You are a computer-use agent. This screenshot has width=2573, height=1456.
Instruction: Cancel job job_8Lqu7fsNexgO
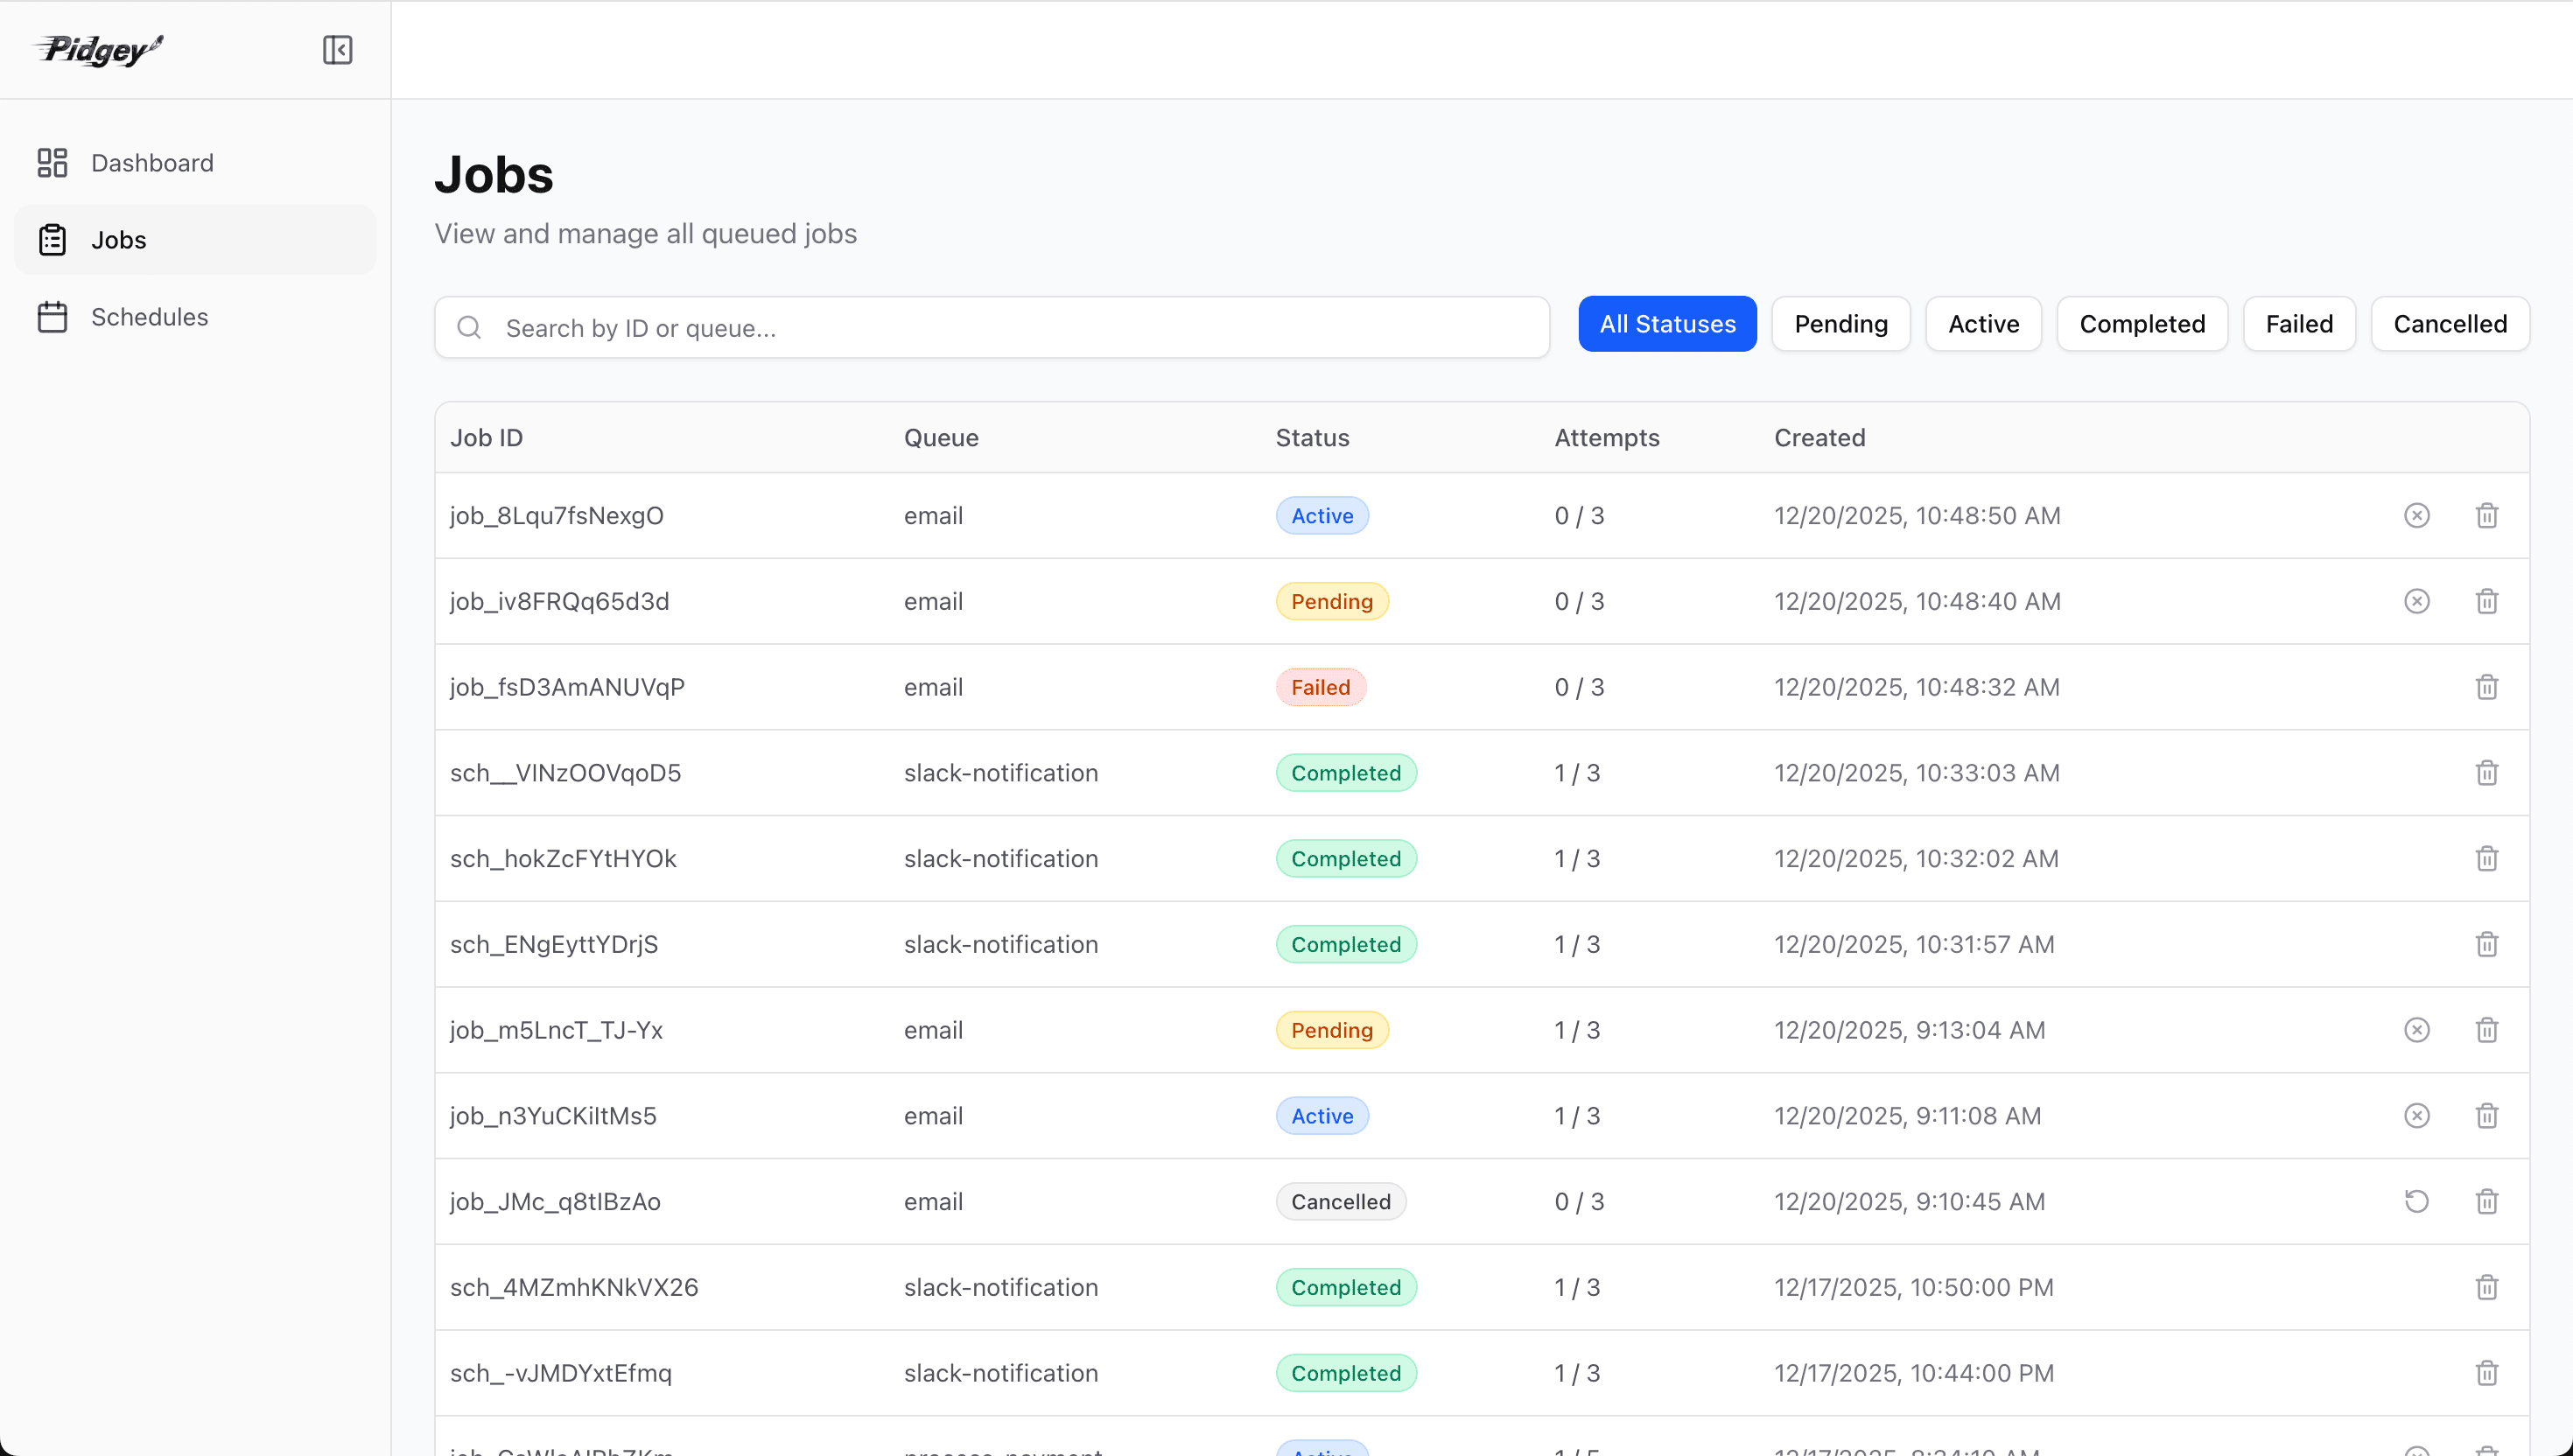(2416, 516)
